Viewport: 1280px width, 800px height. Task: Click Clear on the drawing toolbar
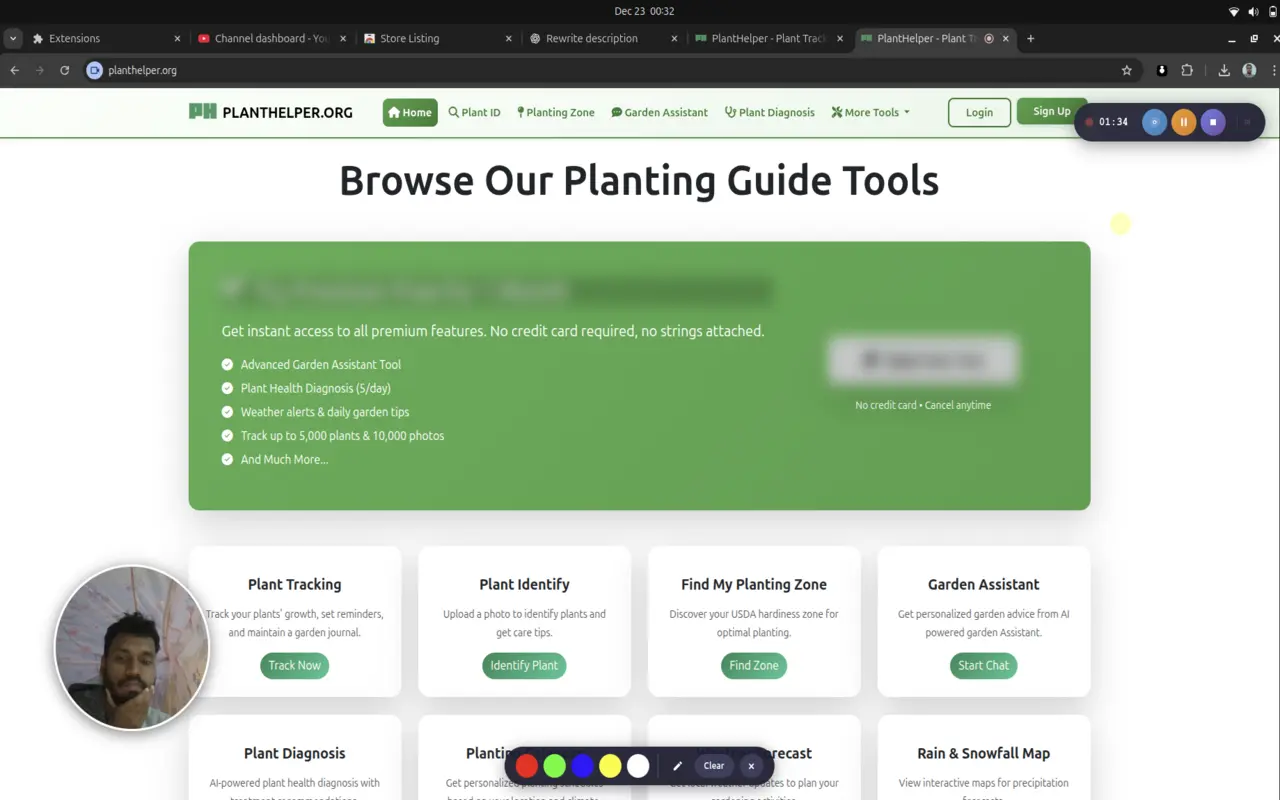pyautogui.click(x=714, y=766)
